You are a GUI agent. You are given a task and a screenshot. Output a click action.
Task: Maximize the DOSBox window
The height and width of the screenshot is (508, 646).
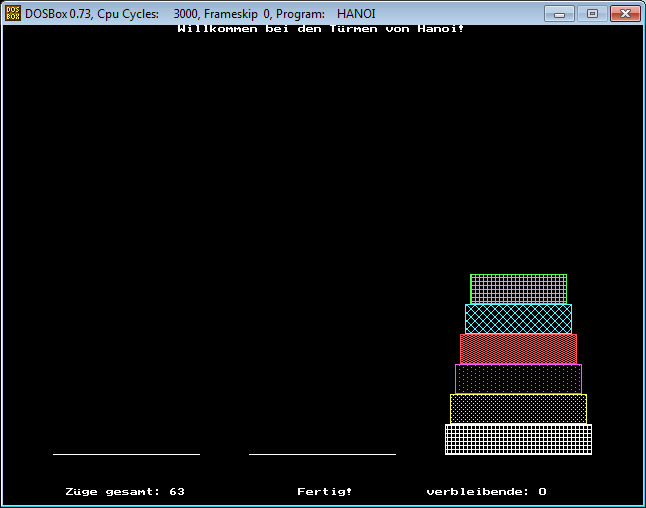click(591, 14)
